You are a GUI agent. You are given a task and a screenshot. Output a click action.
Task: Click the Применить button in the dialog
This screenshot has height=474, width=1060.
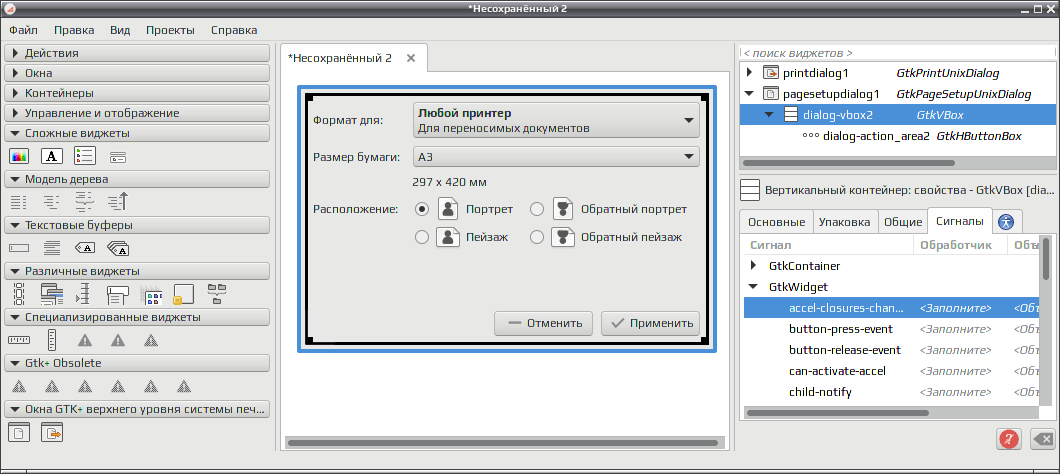tap(650, 323)
